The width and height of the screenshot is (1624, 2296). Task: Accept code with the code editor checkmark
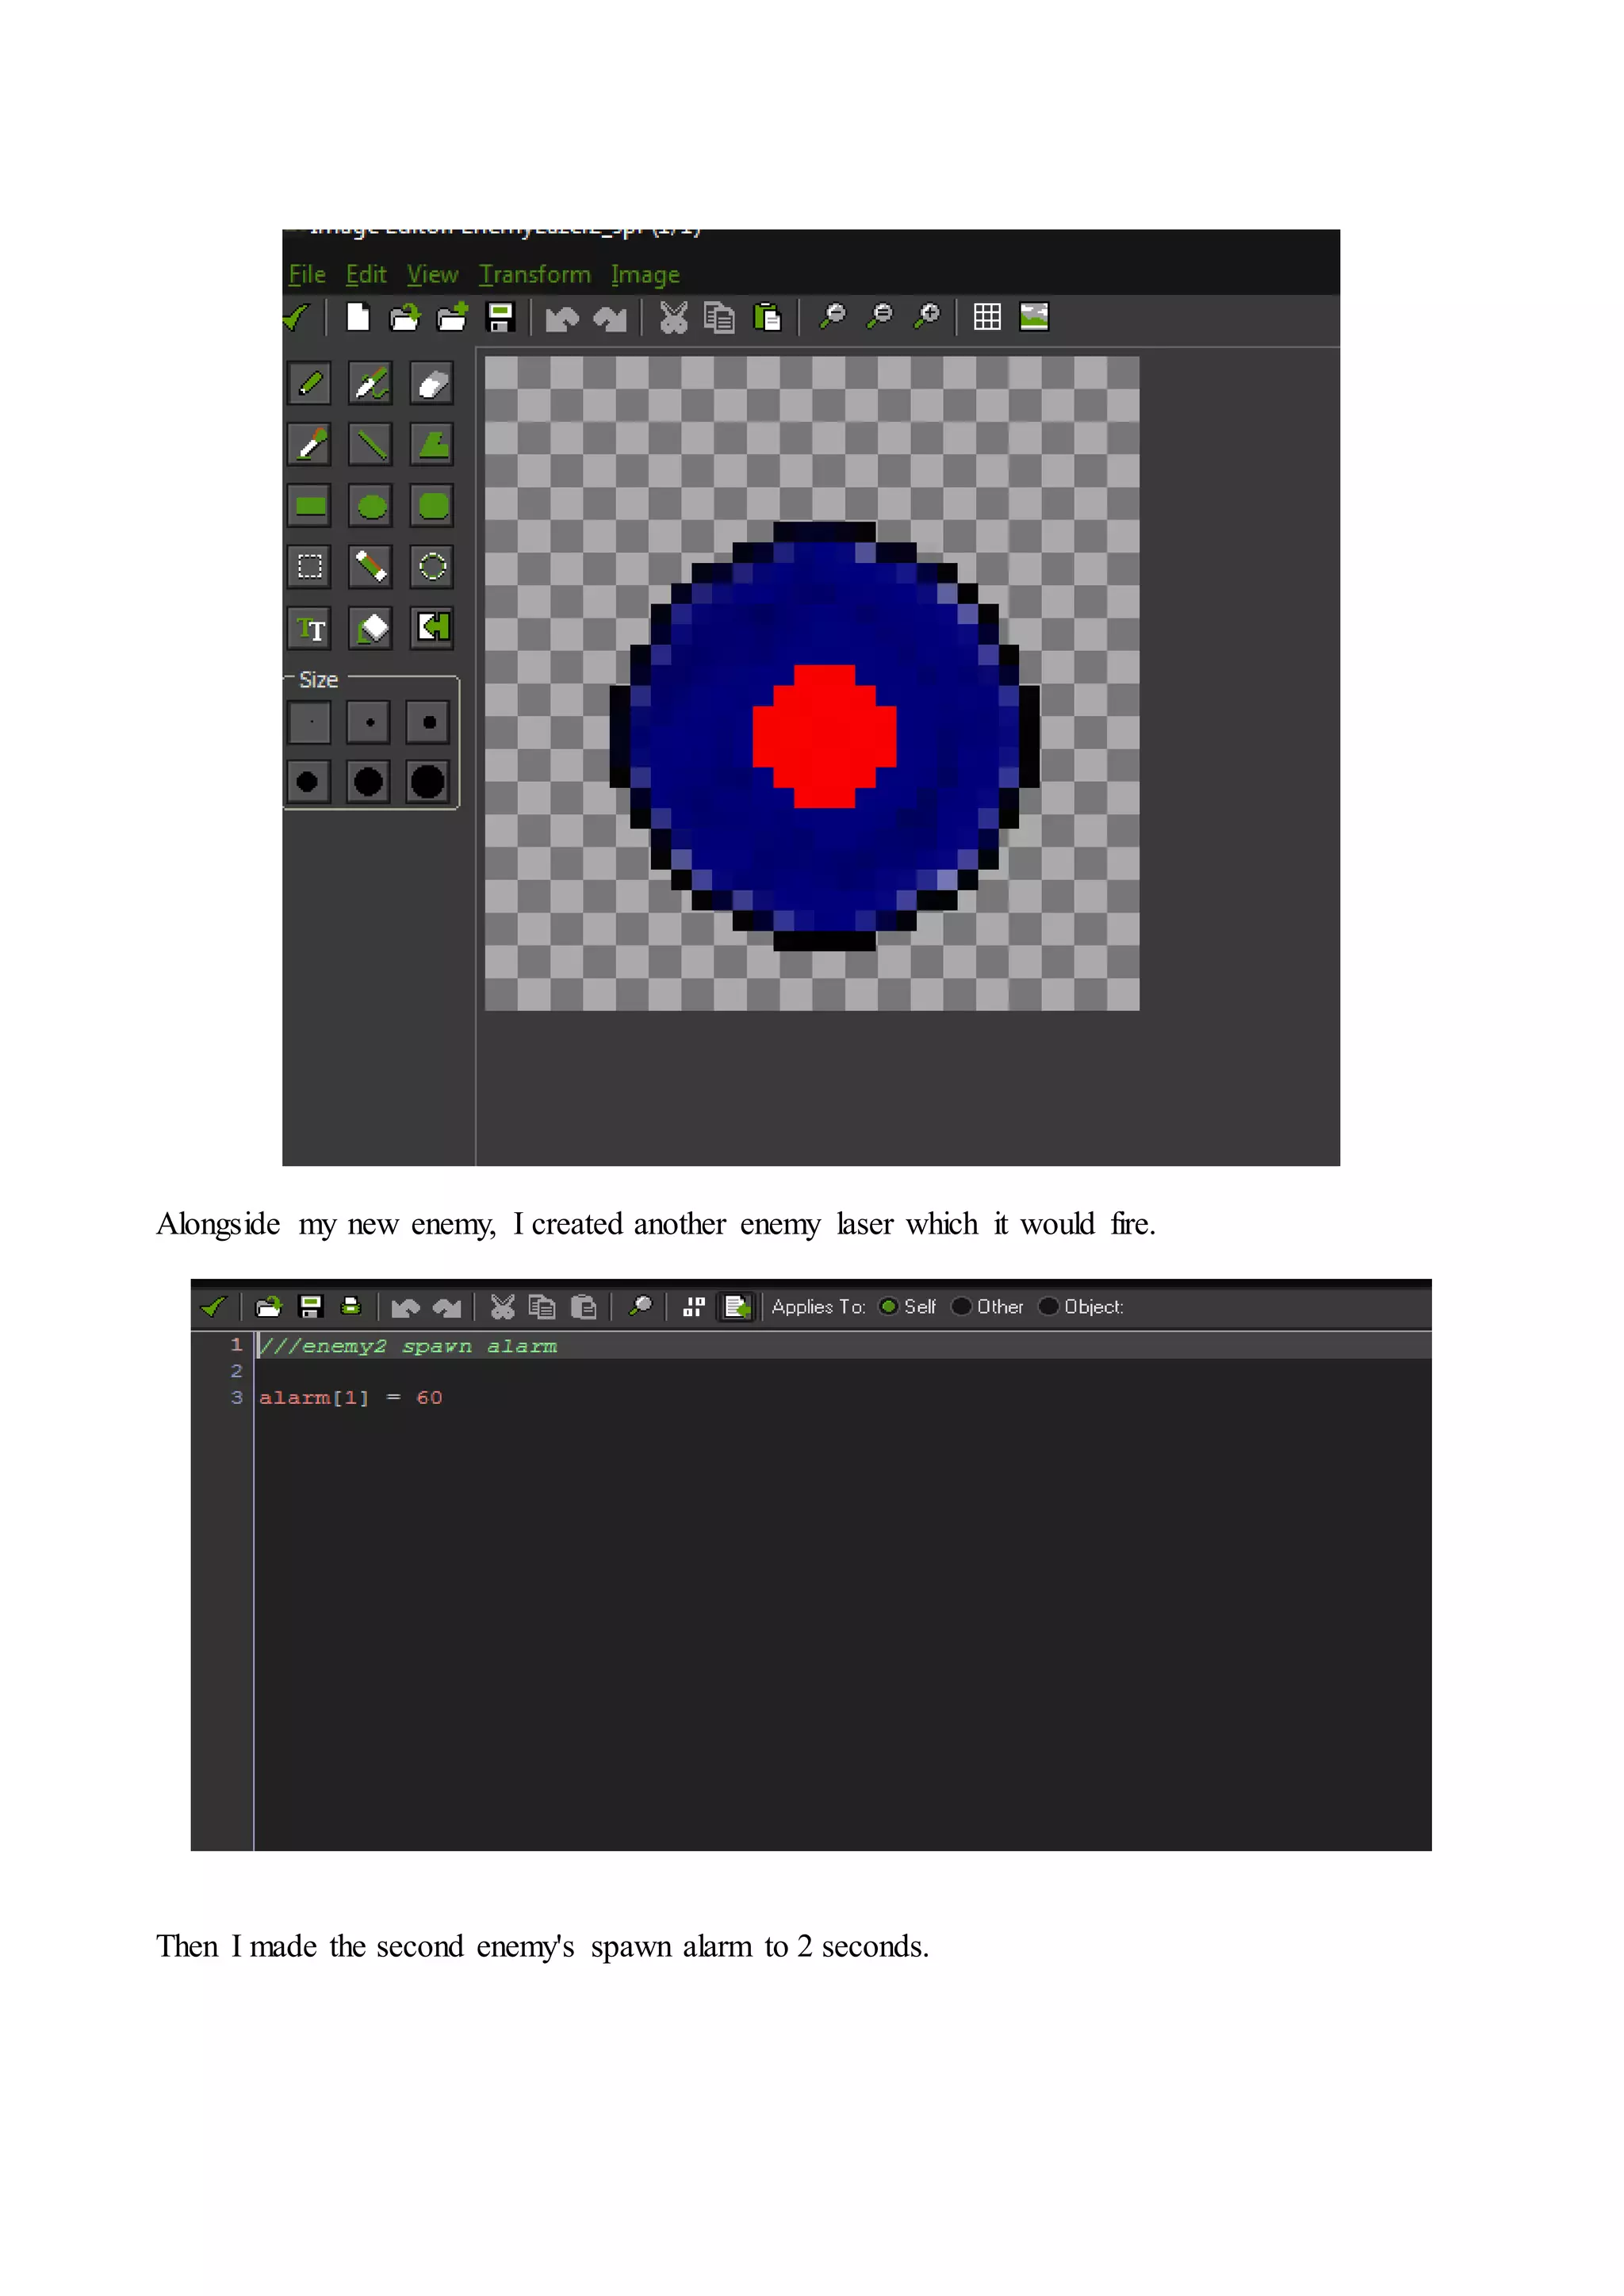click(x=213, y=1306)
